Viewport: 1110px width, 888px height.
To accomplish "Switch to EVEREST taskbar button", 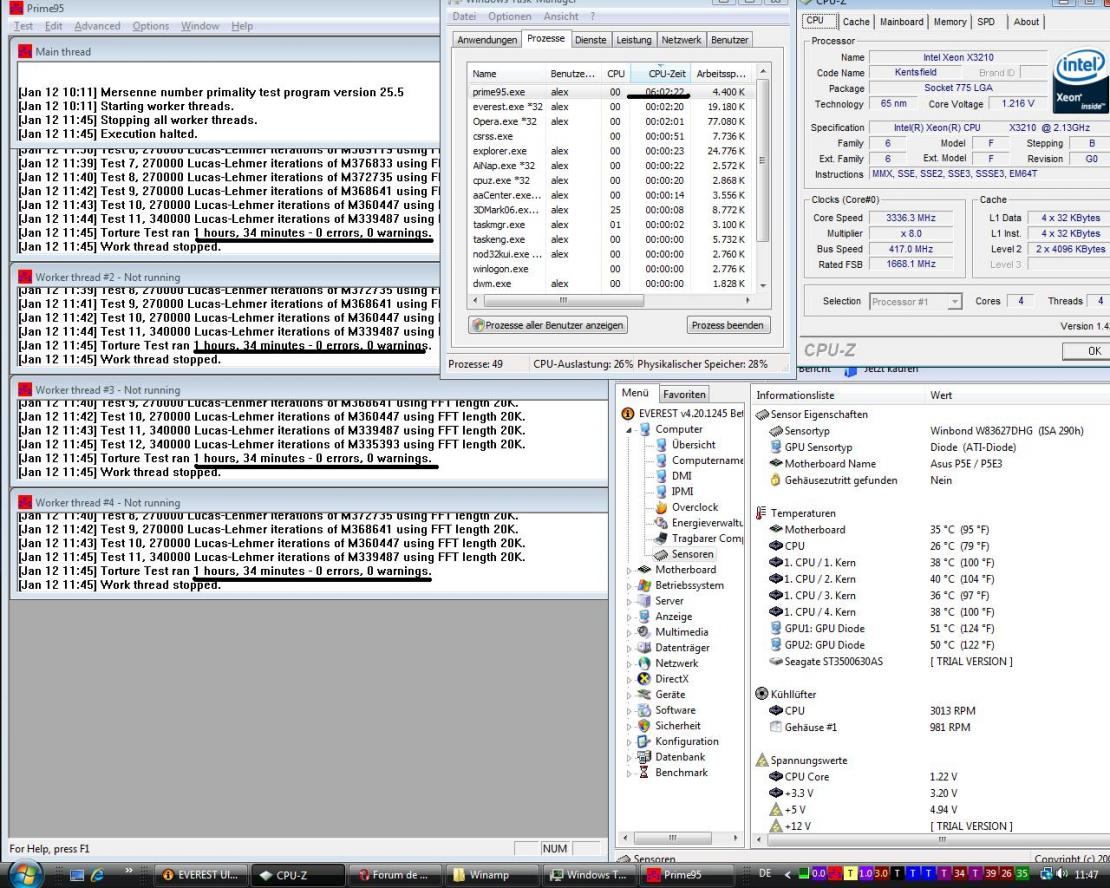I will point(202,875).
